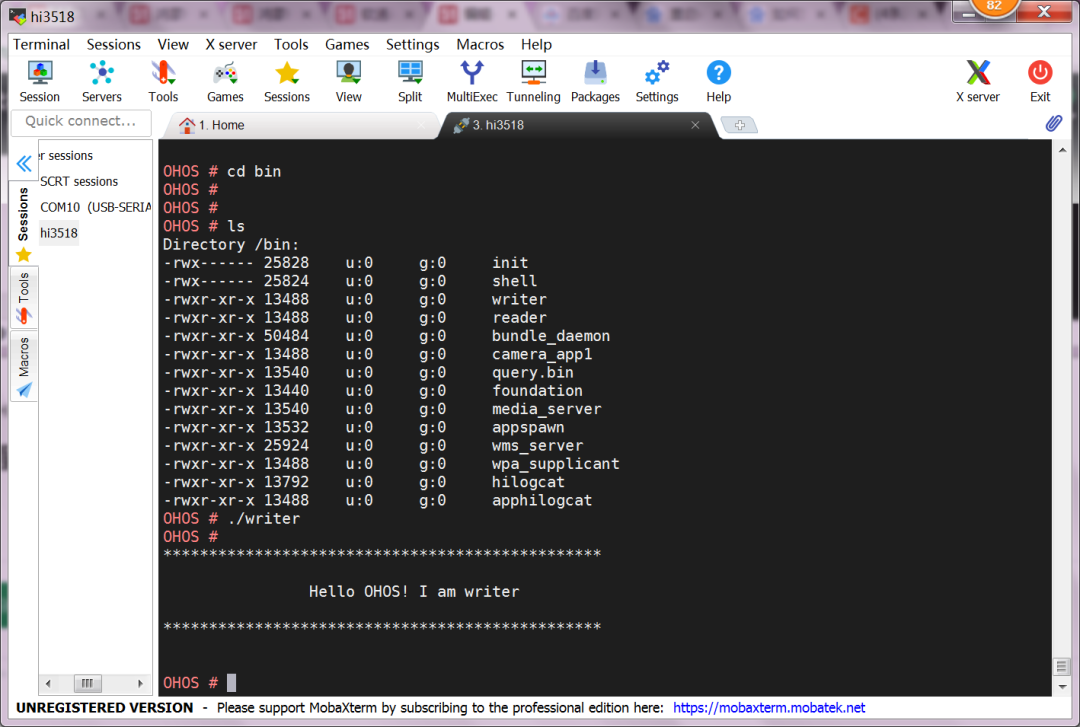Open the mobaxterm.mobatek.net link
This screenshot has width=1080, height=727.
[769, 708]
